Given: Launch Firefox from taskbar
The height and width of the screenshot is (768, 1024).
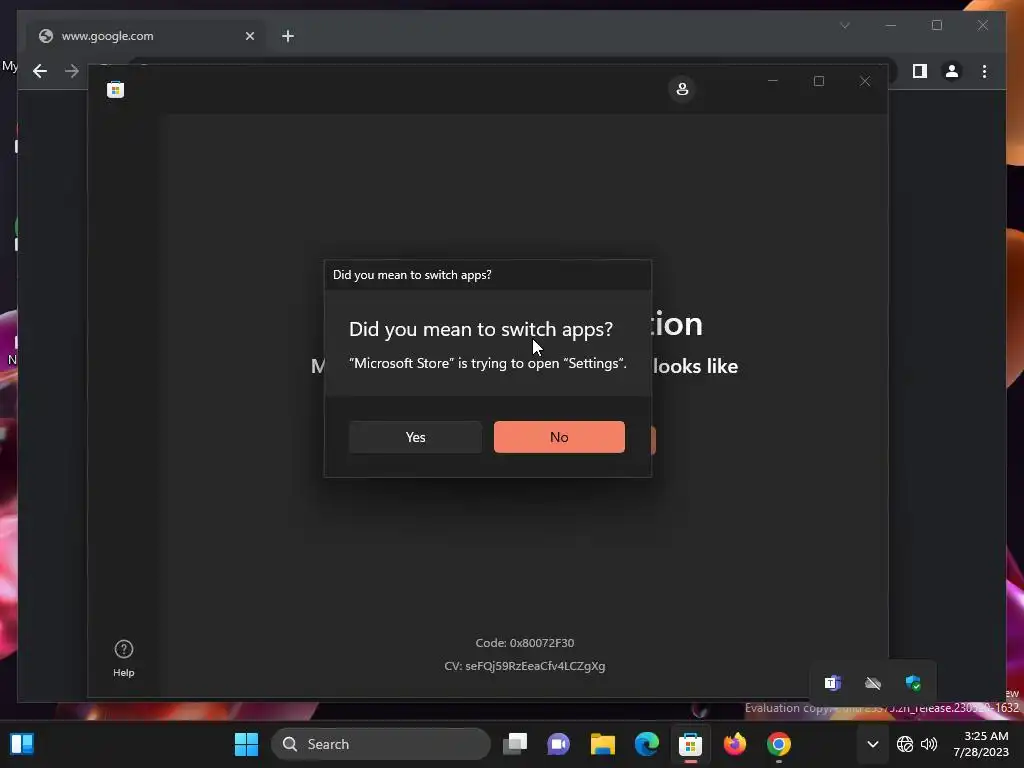Looking at the screenshot, I should pyautogui.click(x=735, y=744).
